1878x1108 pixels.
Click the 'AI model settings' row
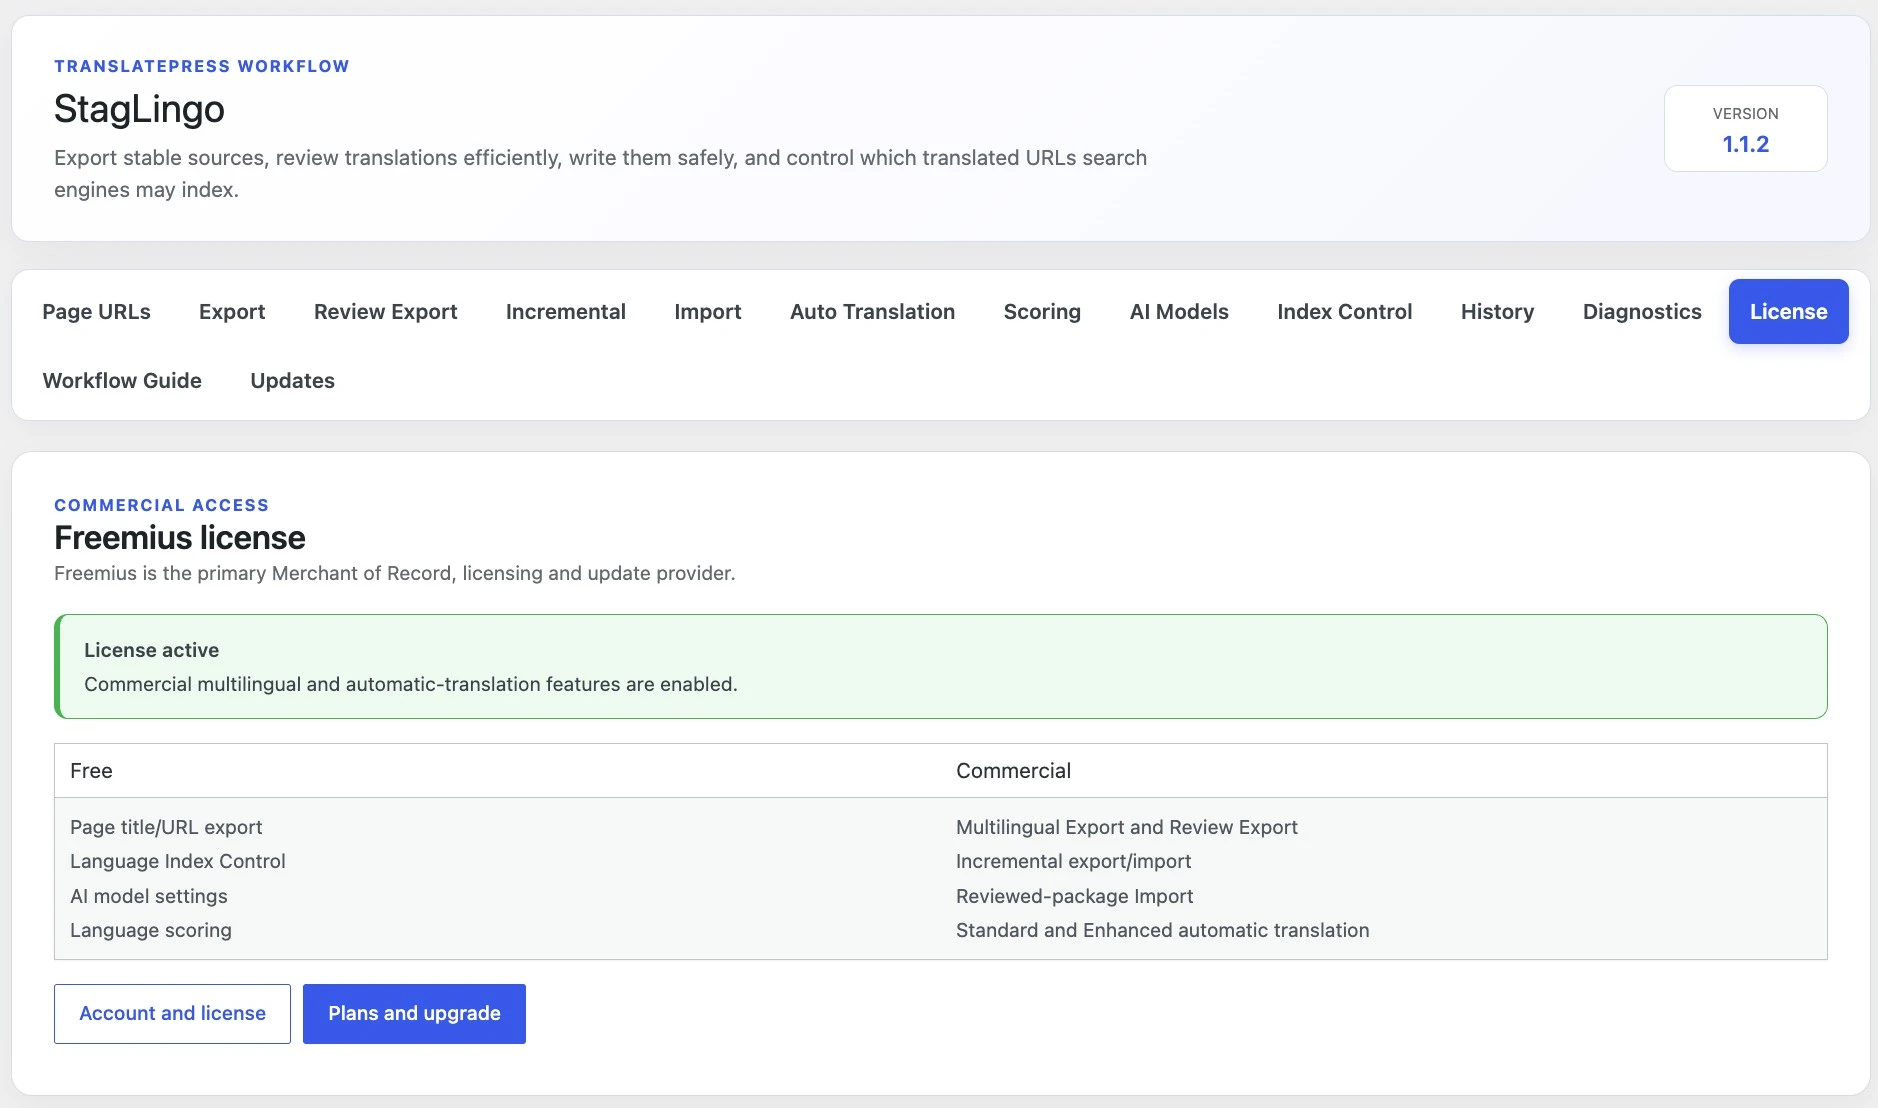tap(149, 896)
